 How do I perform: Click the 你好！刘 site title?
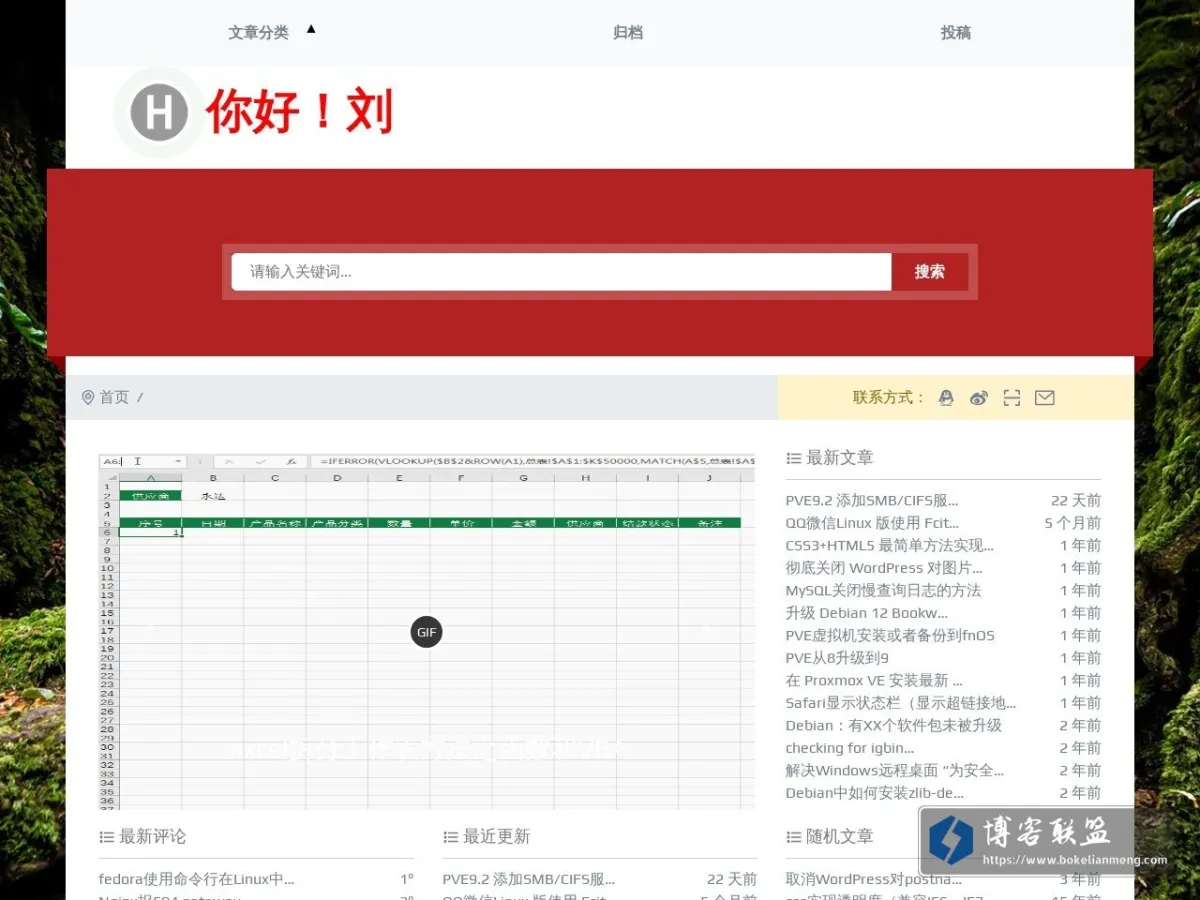300,111
